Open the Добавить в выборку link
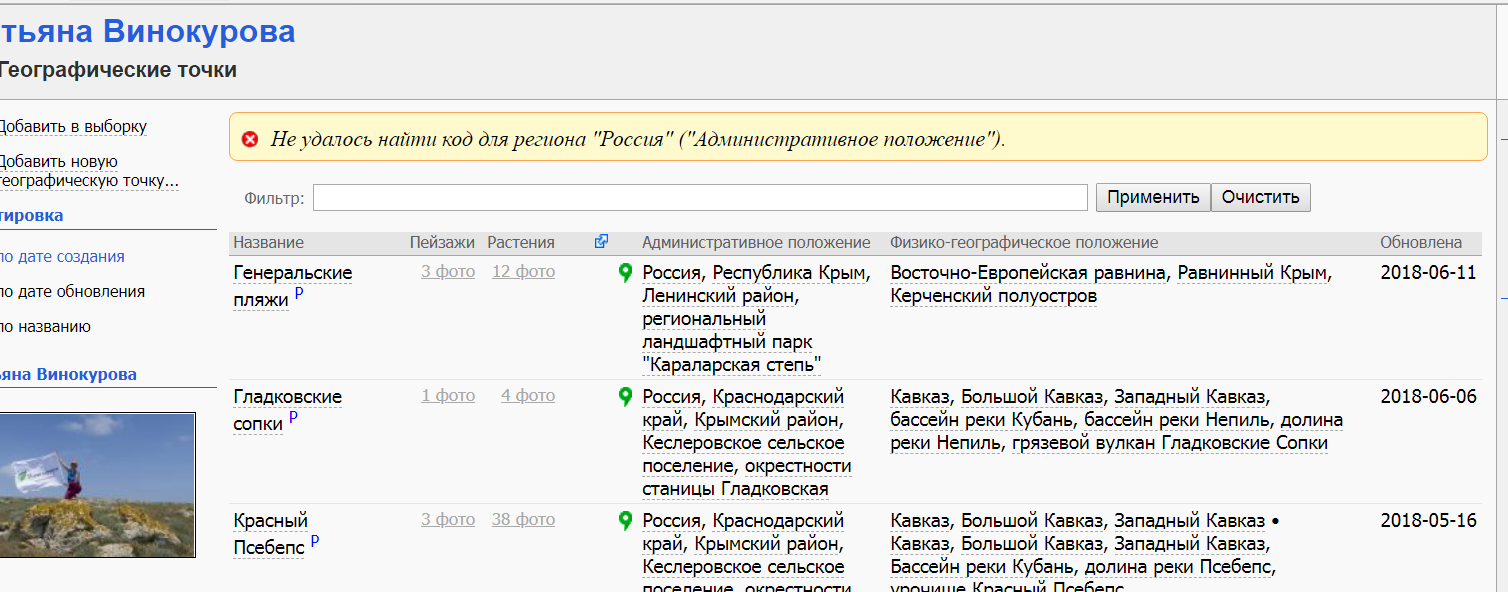 pyautogui.click(x=72, y=127)
